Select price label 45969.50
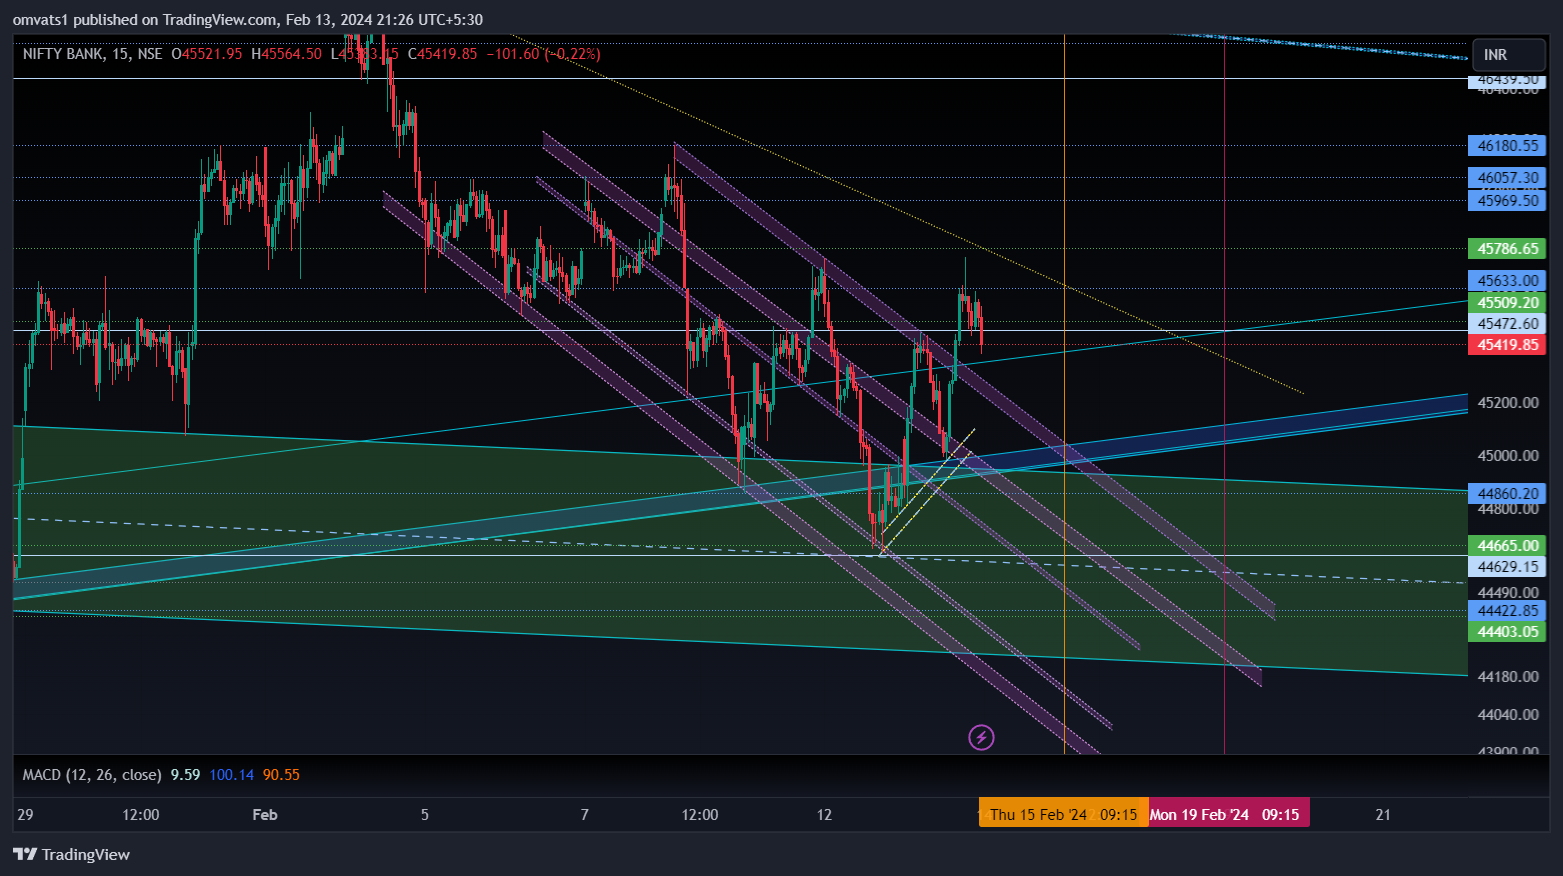This screenshot has width=1563, height=876. pyautogui.click(x=1507, y=201)
